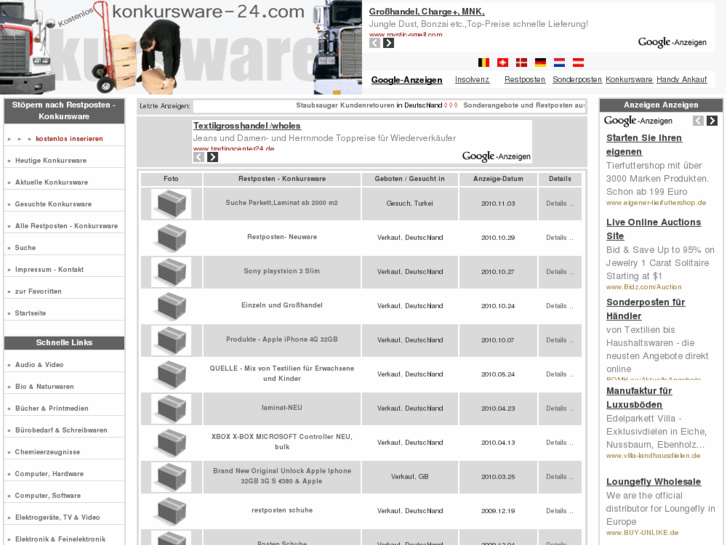Click the Denmark flag icon

point(522,62)
